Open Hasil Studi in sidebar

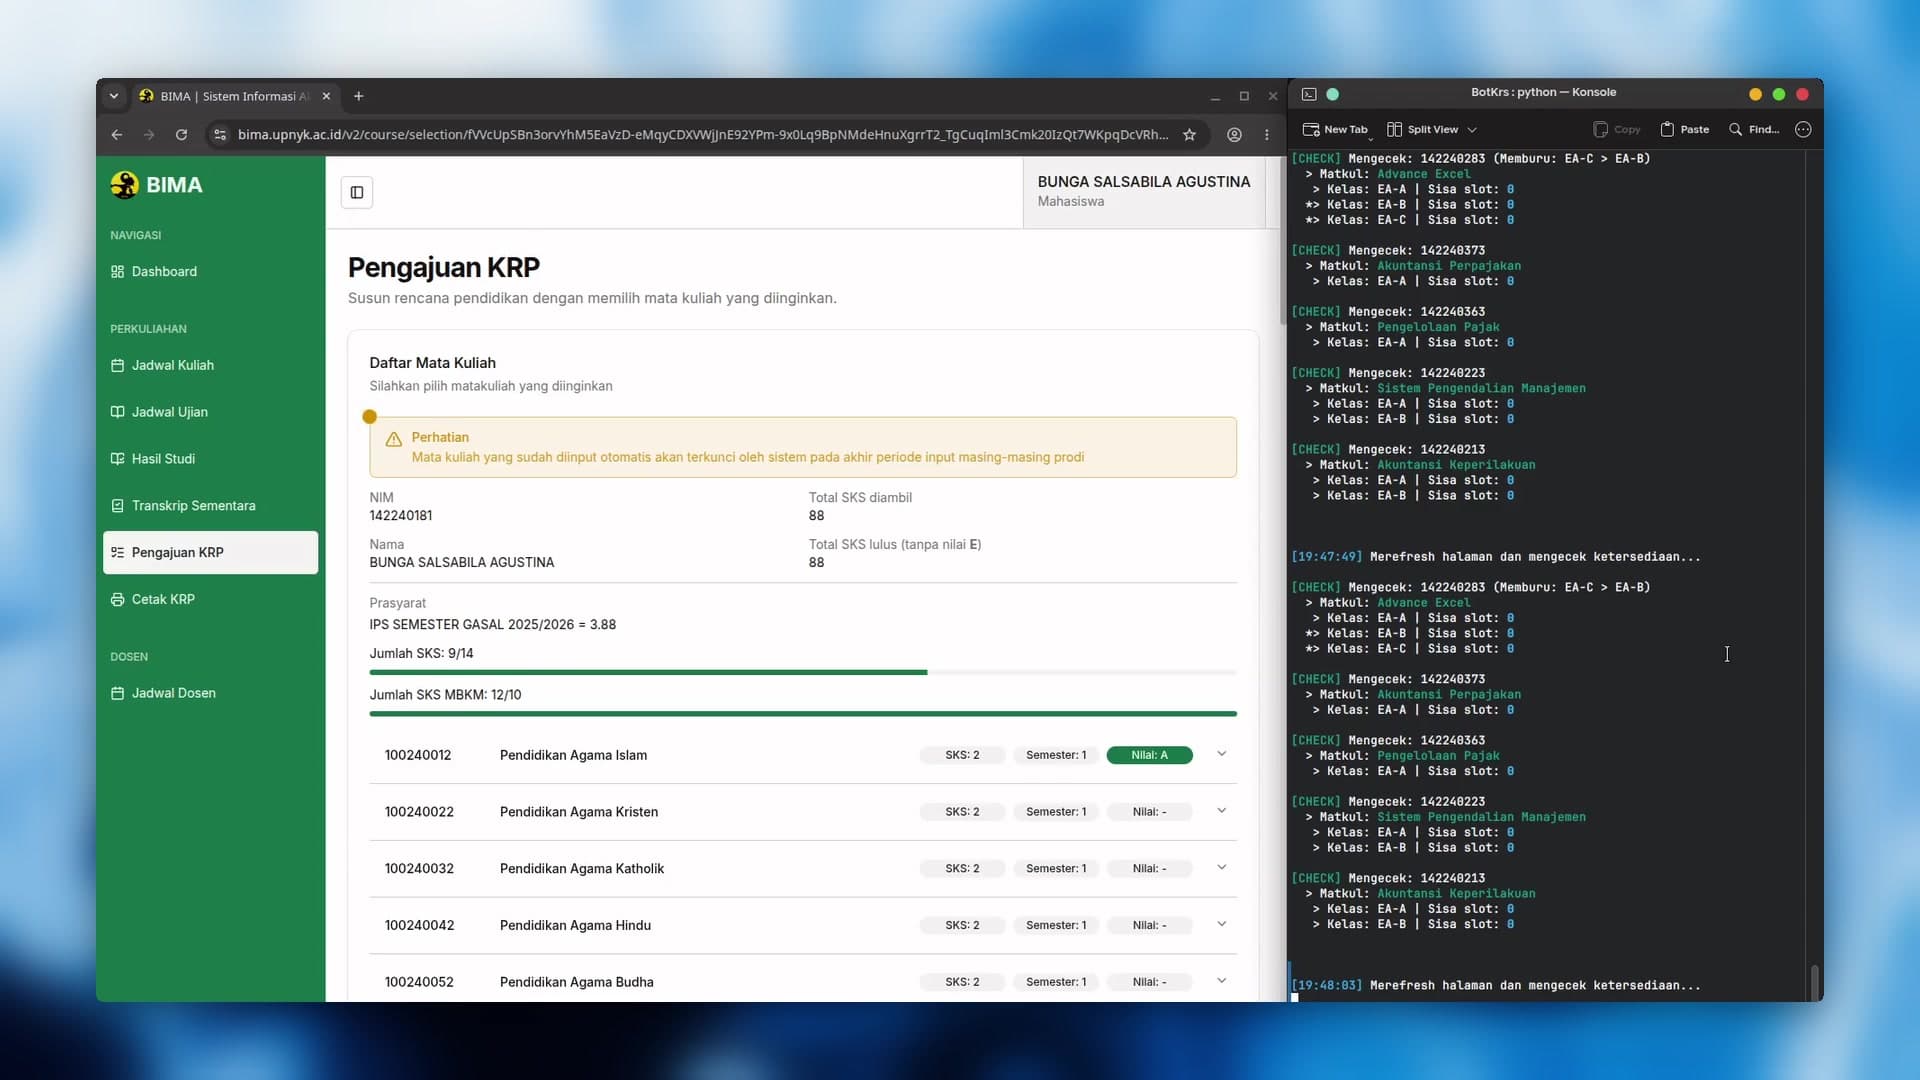[x=210, y=459]
